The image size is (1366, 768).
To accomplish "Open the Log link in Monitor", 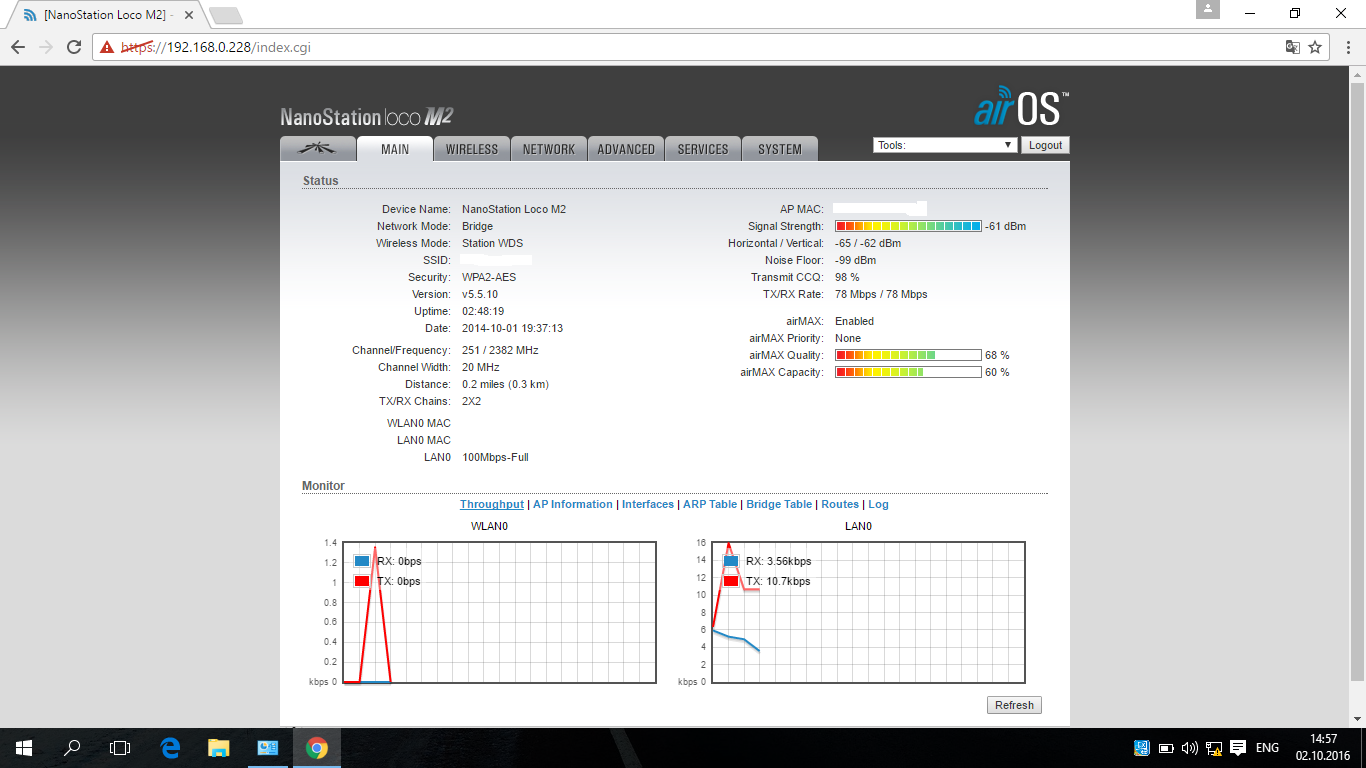I will click(878, 504).
